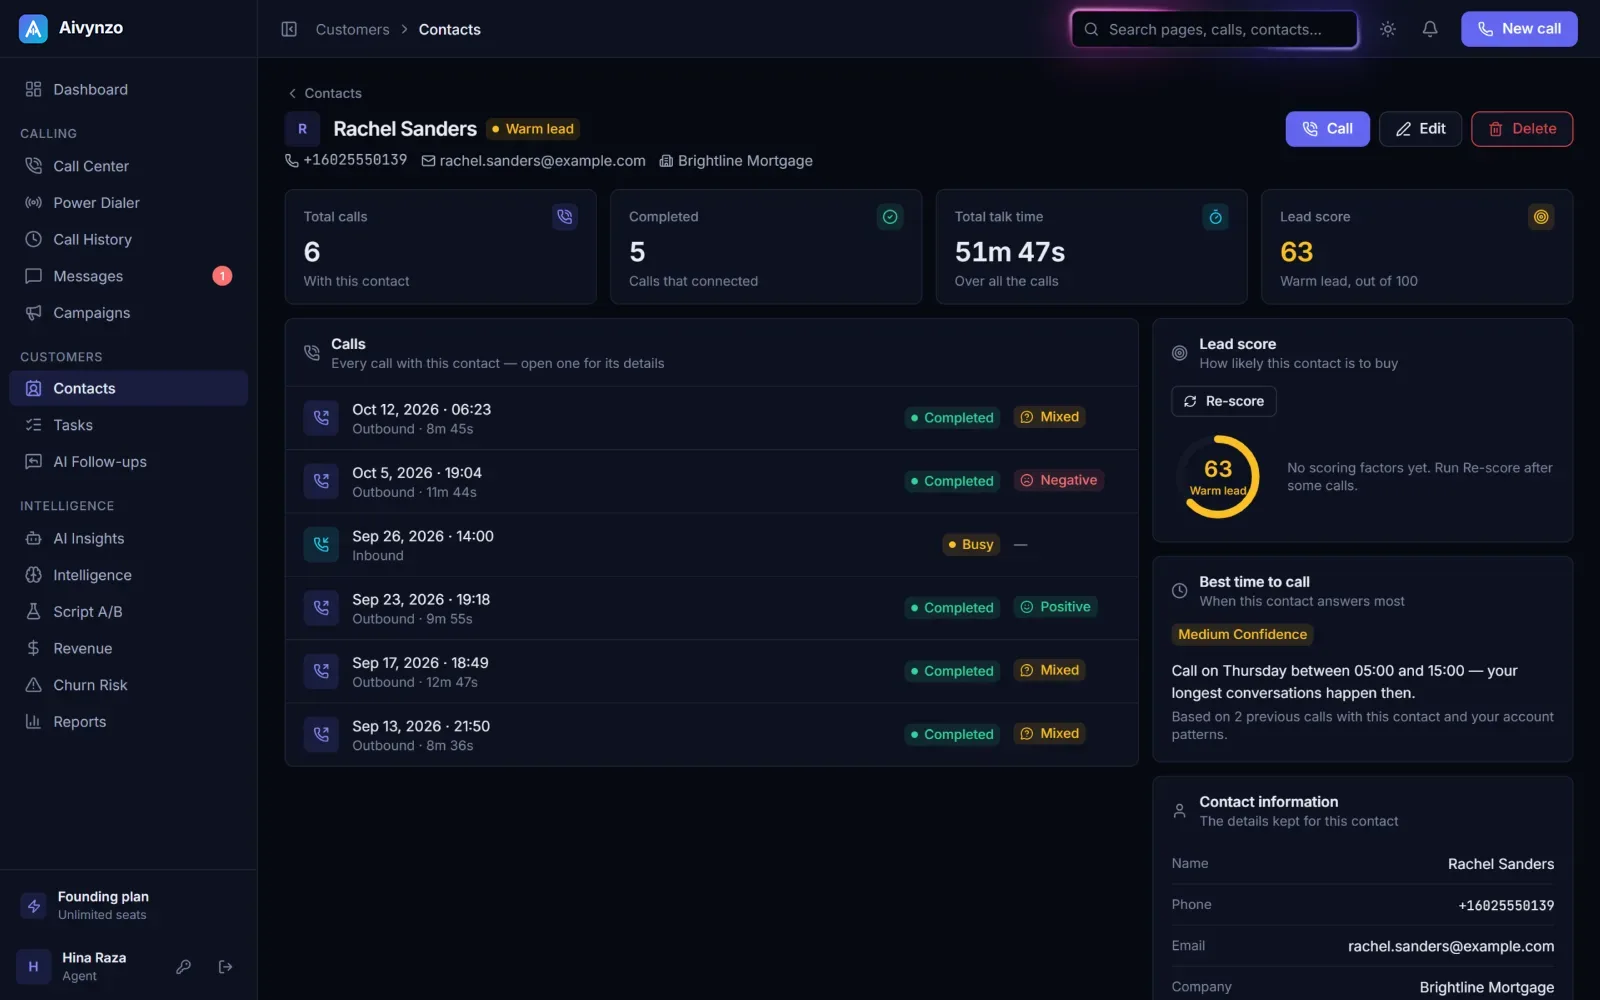Image resolution: width=1600 pixels, height=1000 pixels.
Task: Click the Lead score target icon on card
Action: point(1541,217)
